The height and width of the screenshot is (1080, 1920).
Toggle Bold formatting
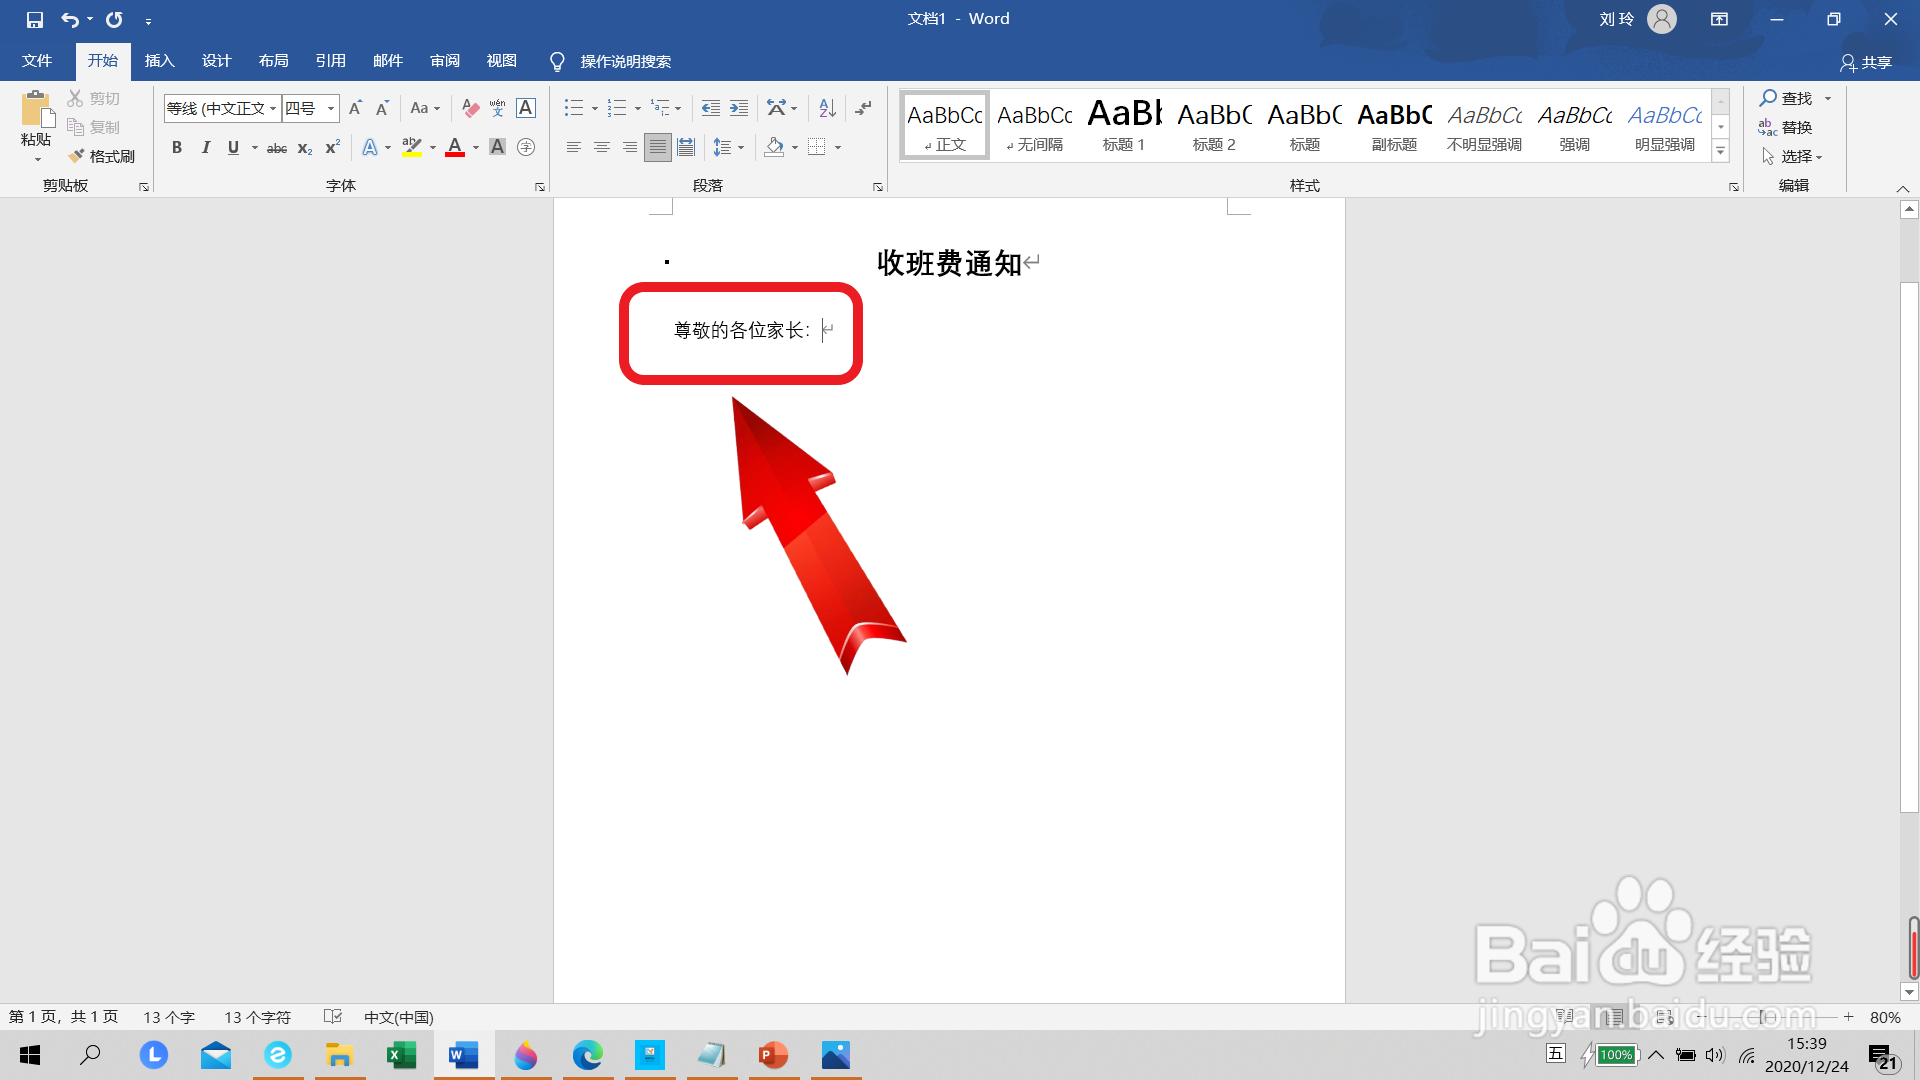(177, 147)
